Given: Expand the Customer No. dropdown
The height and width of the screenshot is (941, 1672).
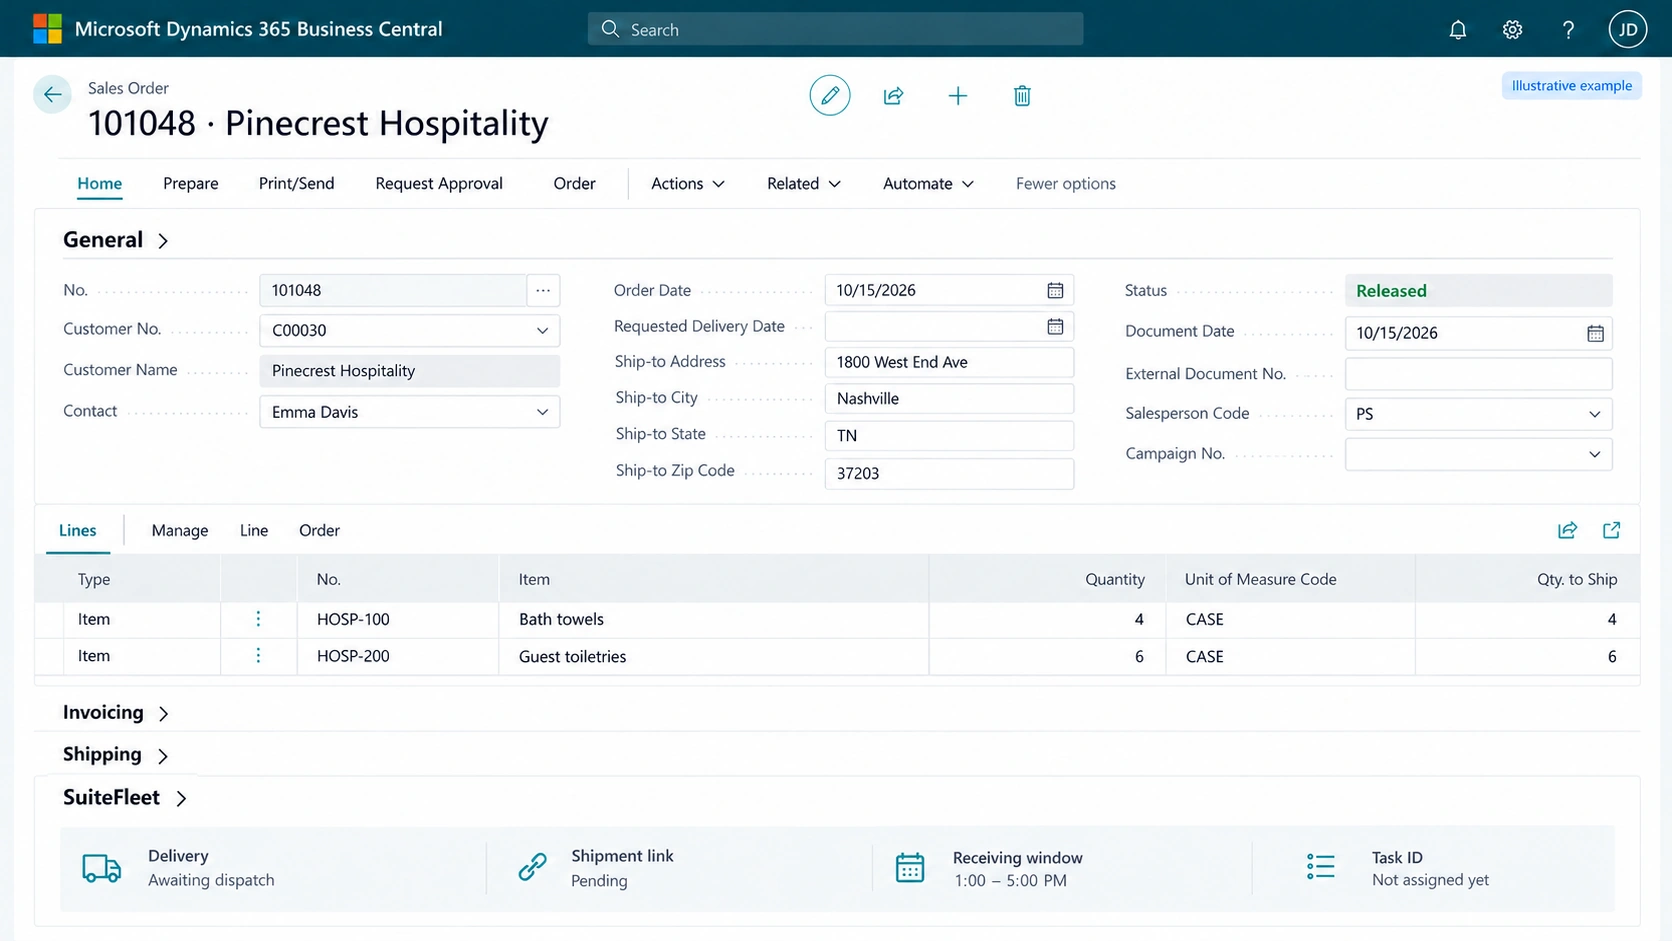Looking at the screenshot, I should [x=542, y=330].
